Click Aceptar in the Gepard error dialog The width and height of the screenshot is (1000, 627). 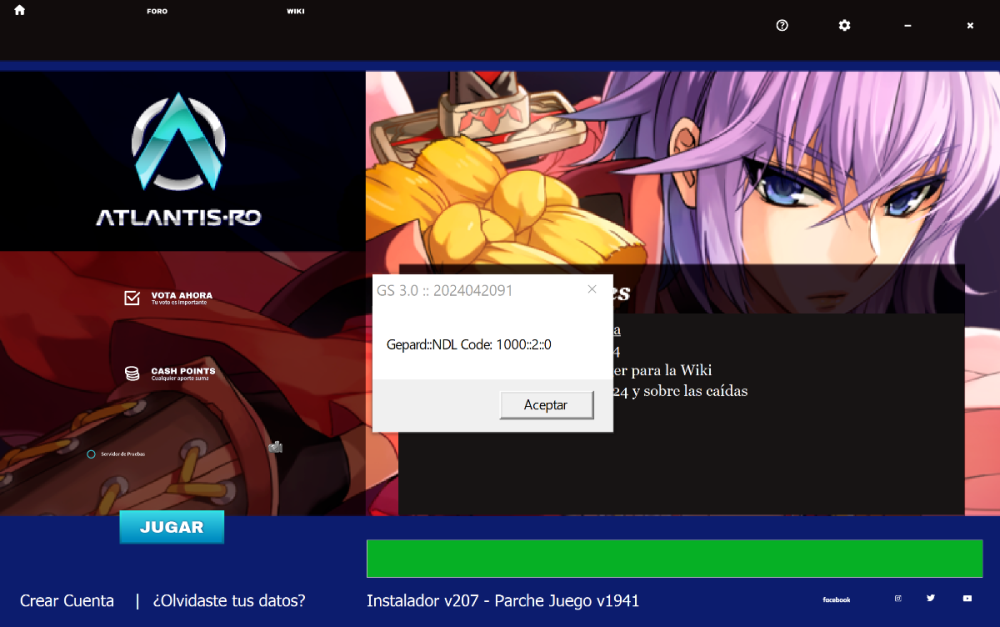[x=545, y=405]
